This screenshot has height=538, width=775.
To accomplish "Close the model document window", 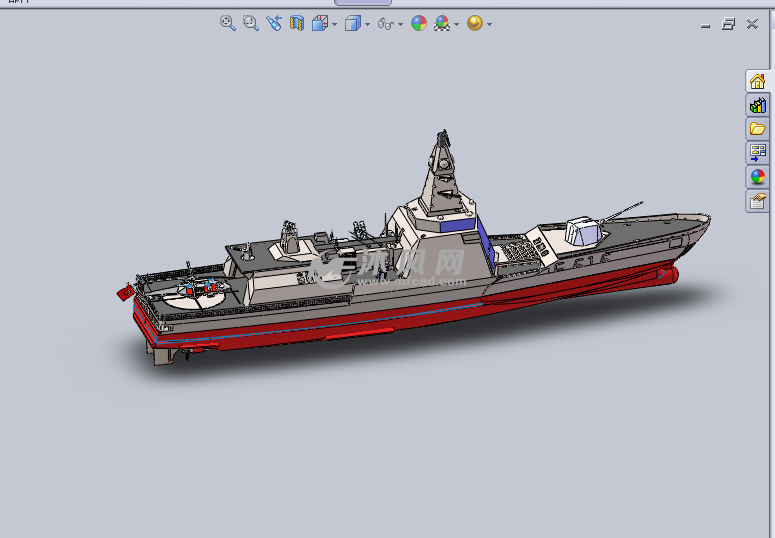I will click(752, 24).
